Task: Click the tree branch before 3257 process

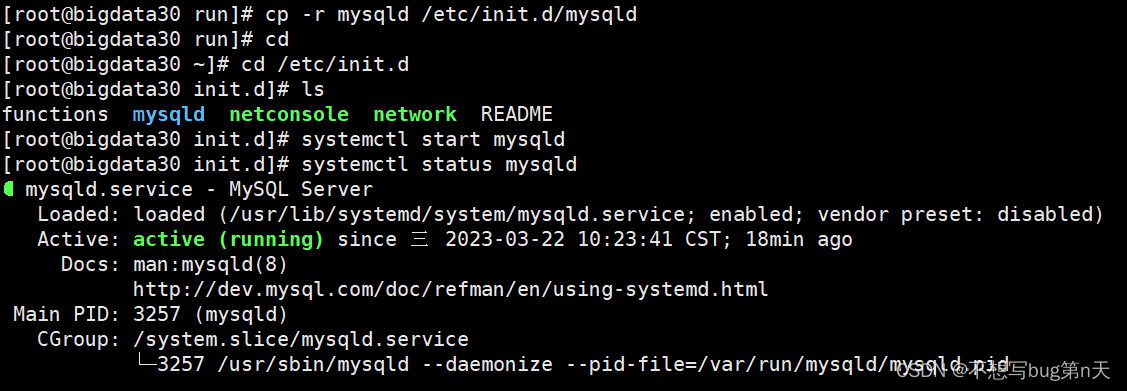Action: pyautogui.click(x=146, y=362)
